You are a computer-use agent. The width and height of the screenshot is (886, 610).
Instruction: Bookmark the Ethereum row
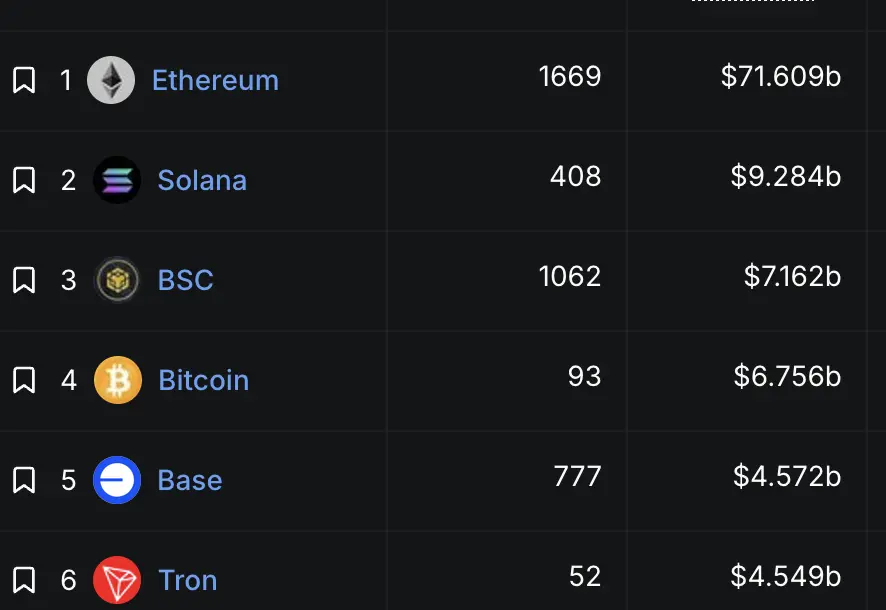24,80
